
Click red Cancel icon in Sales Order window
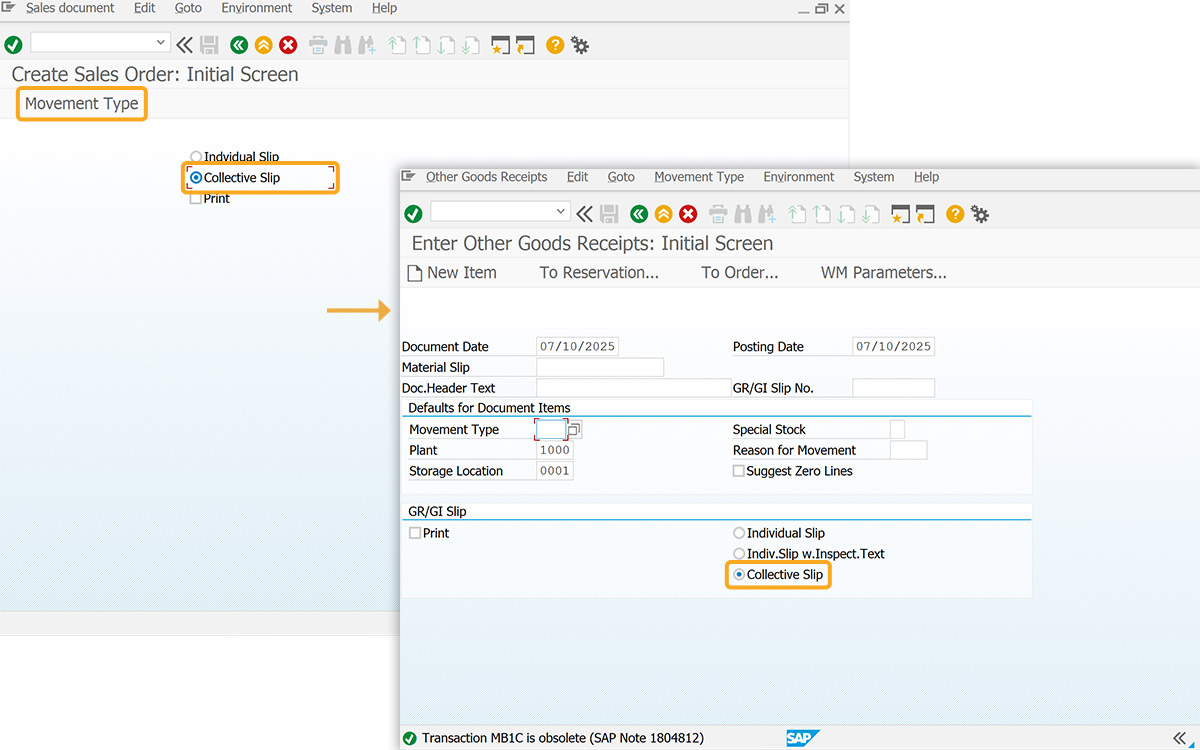288,45
